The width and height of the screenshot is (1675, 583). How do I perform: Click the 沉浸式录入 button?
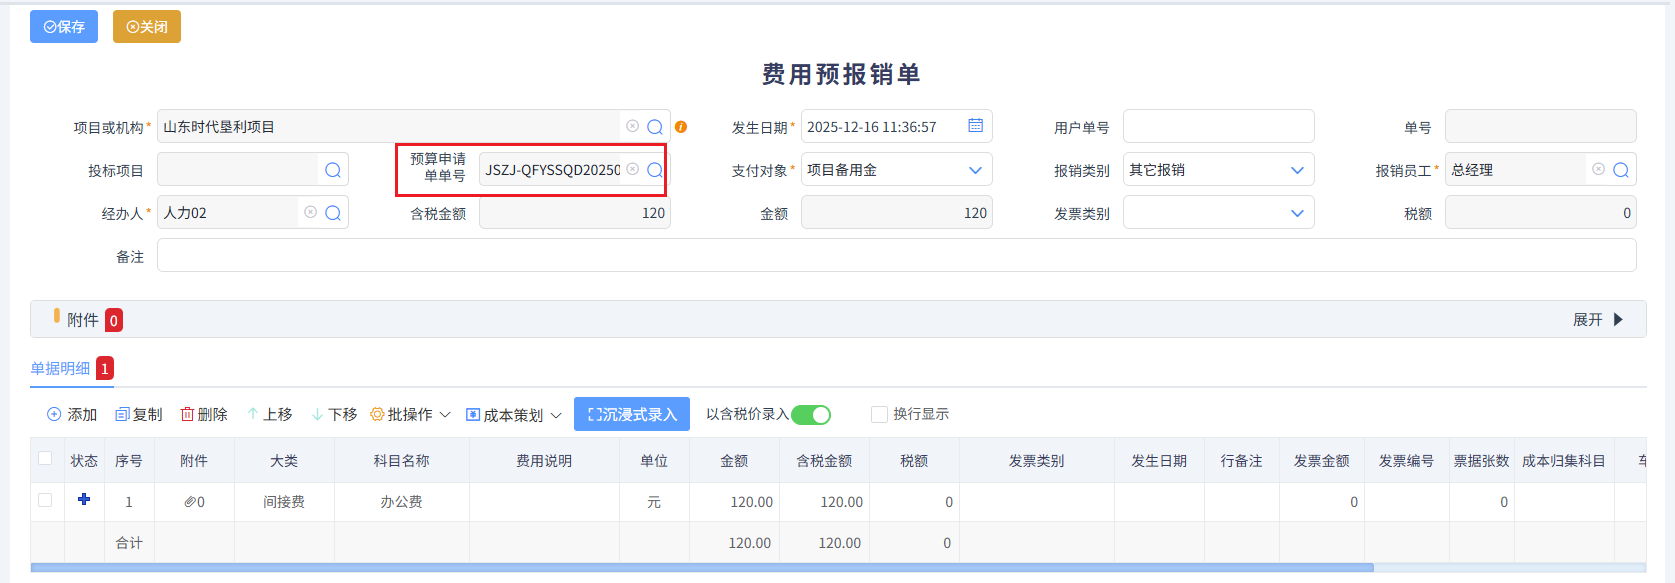pos(632,415)
